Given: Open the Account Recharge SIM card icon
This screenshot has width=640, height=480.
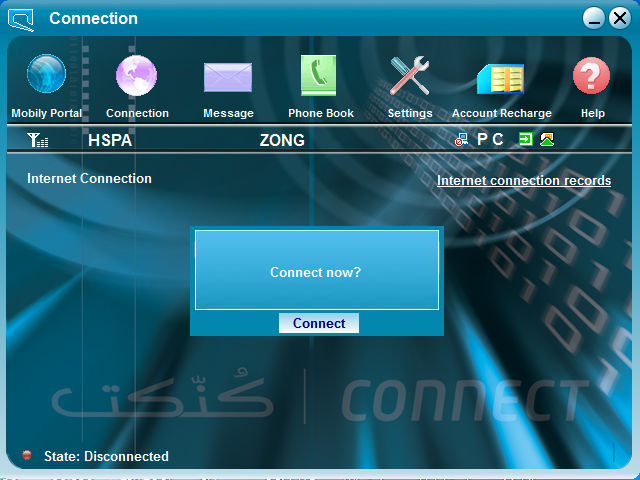Looking at the screenshot, I should coord(501,79).
